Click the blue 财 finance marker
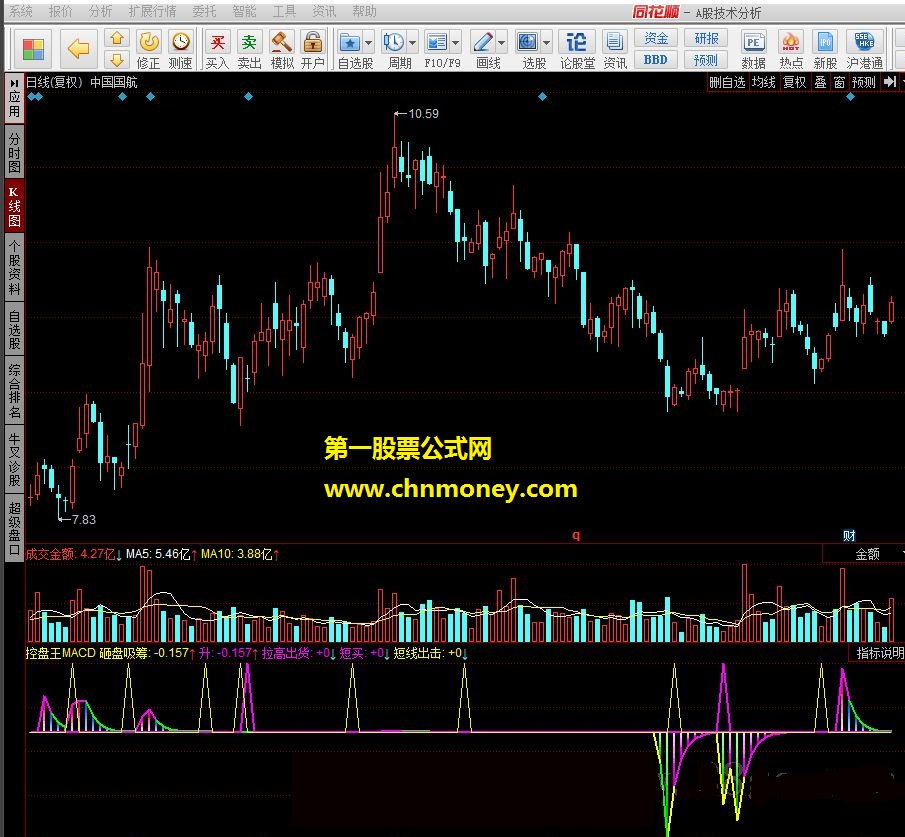This screenshot has width=905, height=837. (x=849, y=535)
